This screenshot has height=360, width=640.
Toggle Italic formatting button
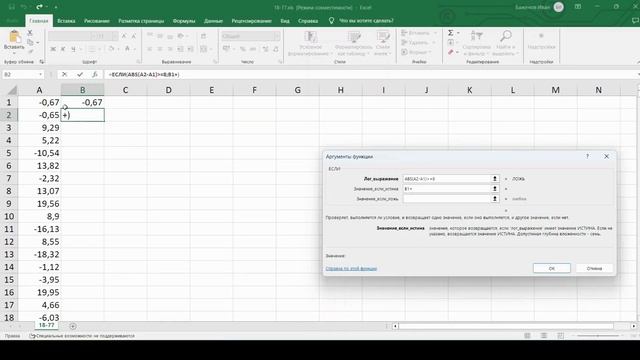[63, 49]
